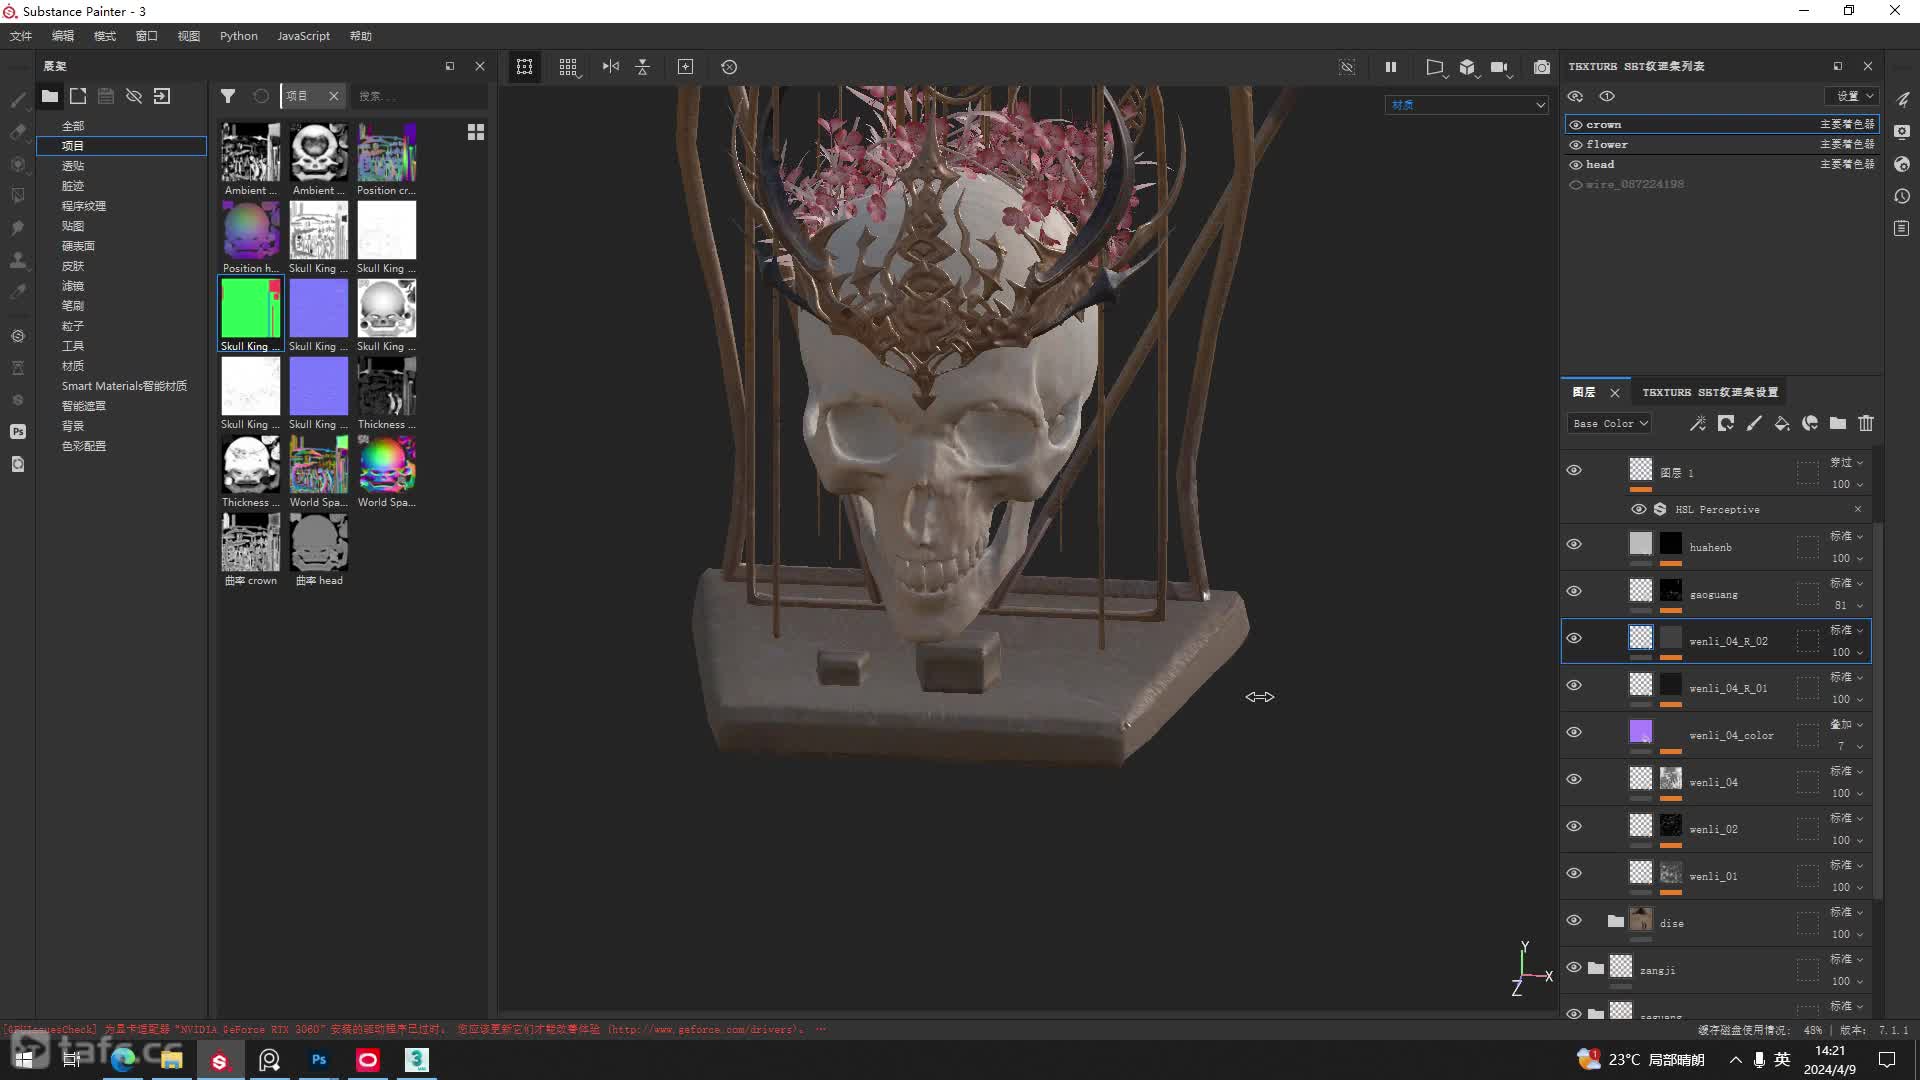Add an effect with the magic wand icon
Viewport: 1920px width, 1080px height.
pyautogui.click(x=1698, y=424)
